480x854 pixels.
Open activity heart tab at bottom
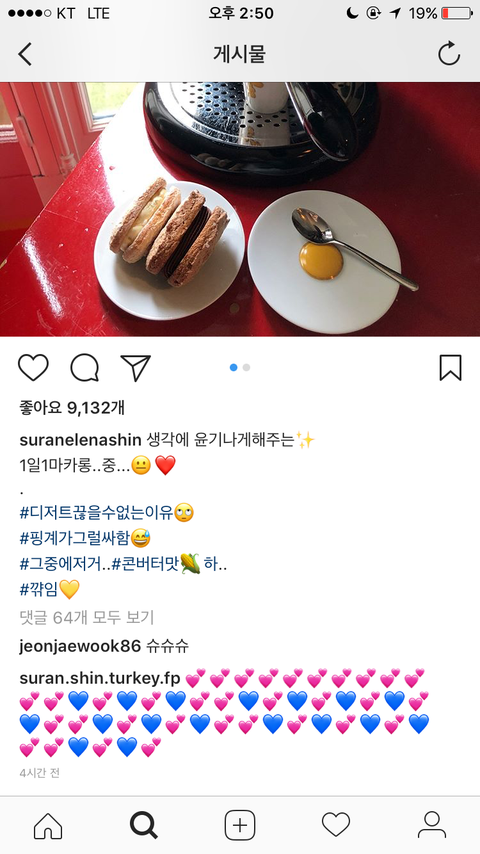tap(336, 825)
